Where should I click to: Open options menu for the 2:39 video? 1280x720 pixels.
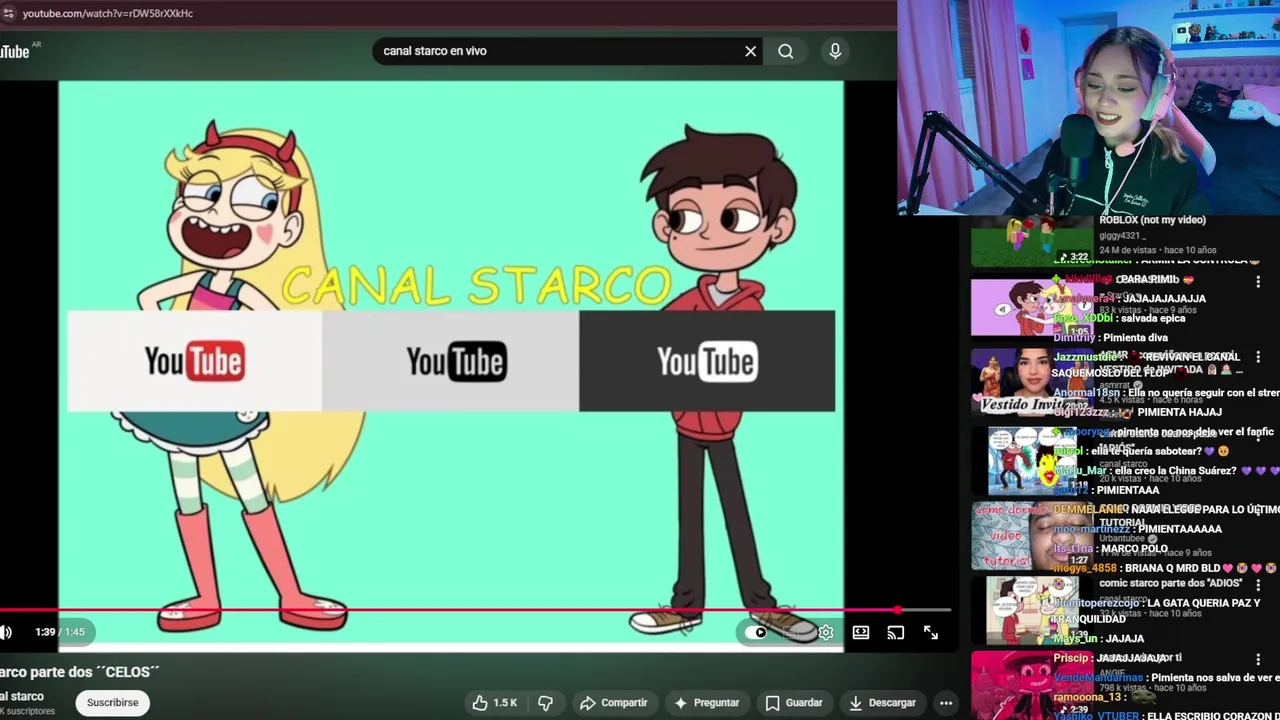pos(1258,660)
